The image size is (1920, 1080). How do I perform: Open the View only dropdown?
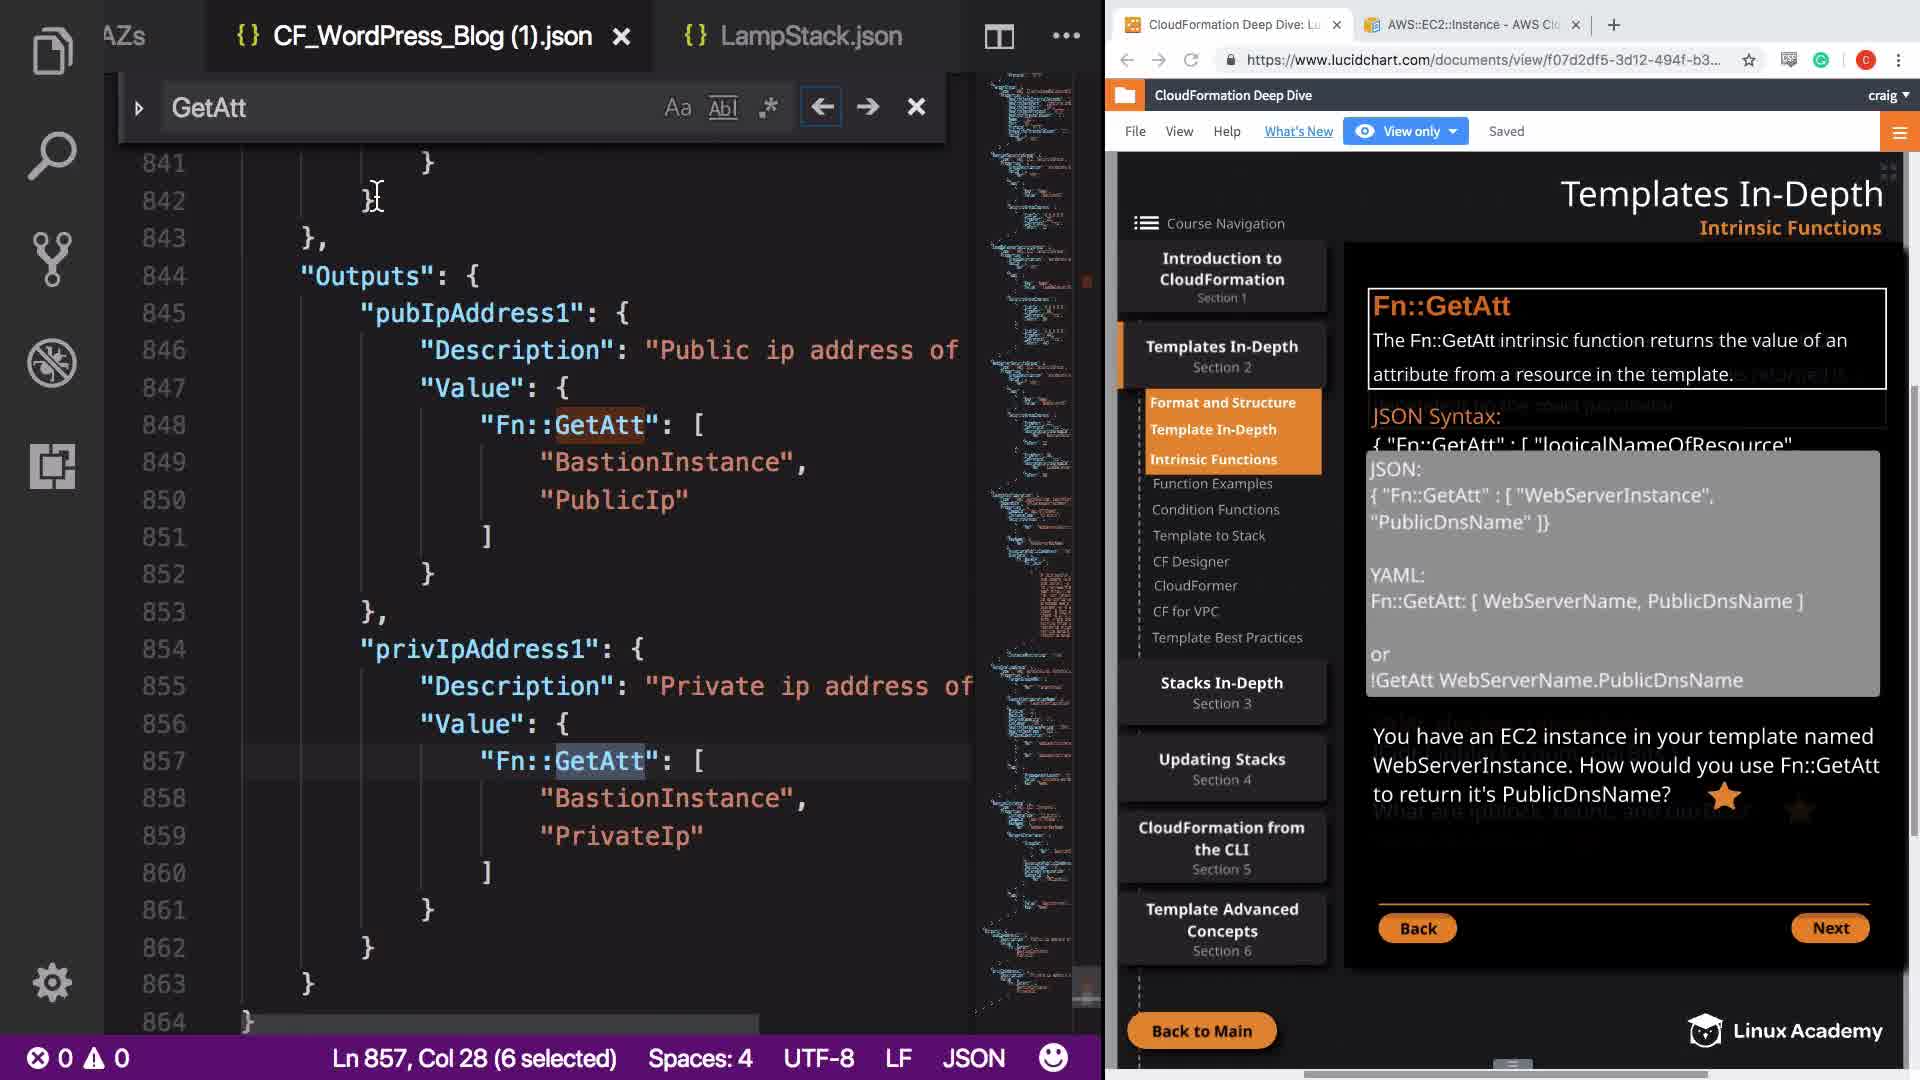pos(1406,131)
